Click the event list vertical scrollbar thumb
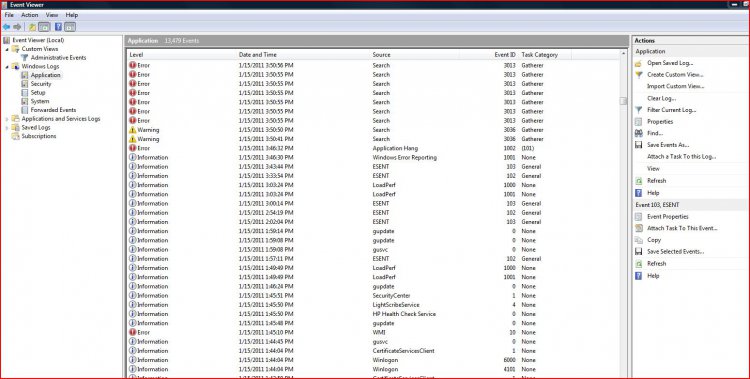 pos(623,100)
